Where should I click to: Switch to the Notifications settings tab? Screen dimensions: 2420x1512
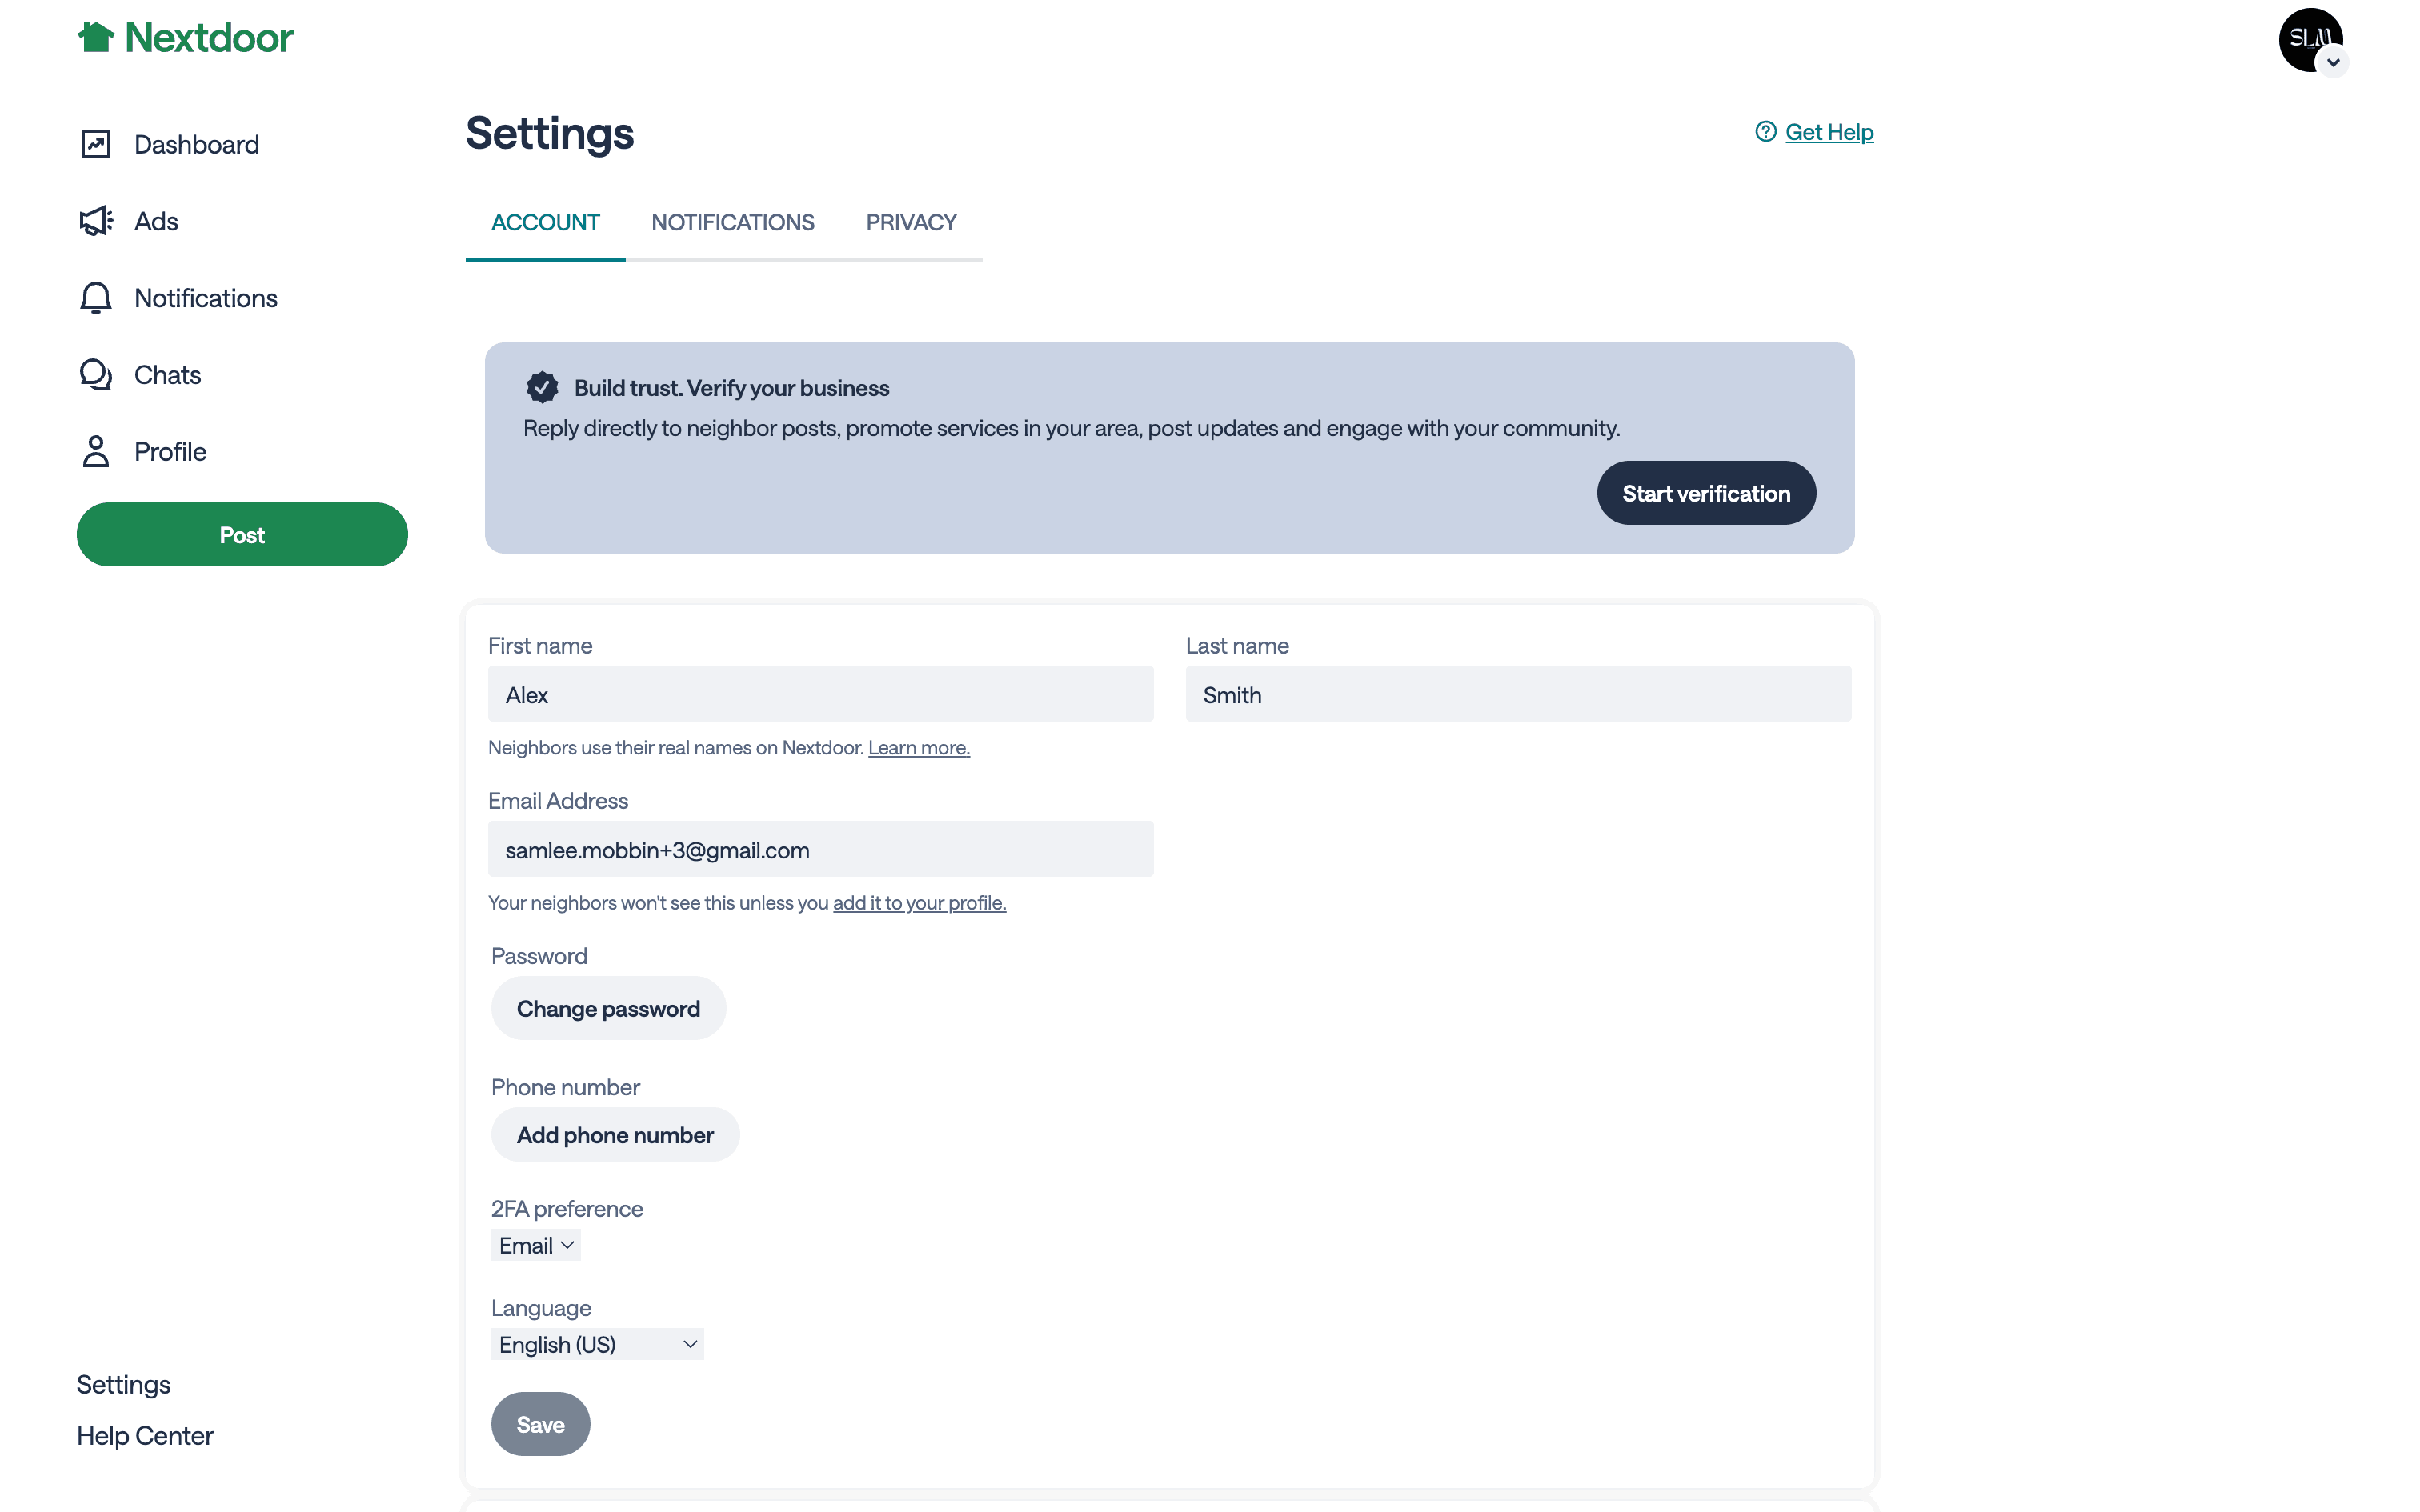[x=732, y=222]
